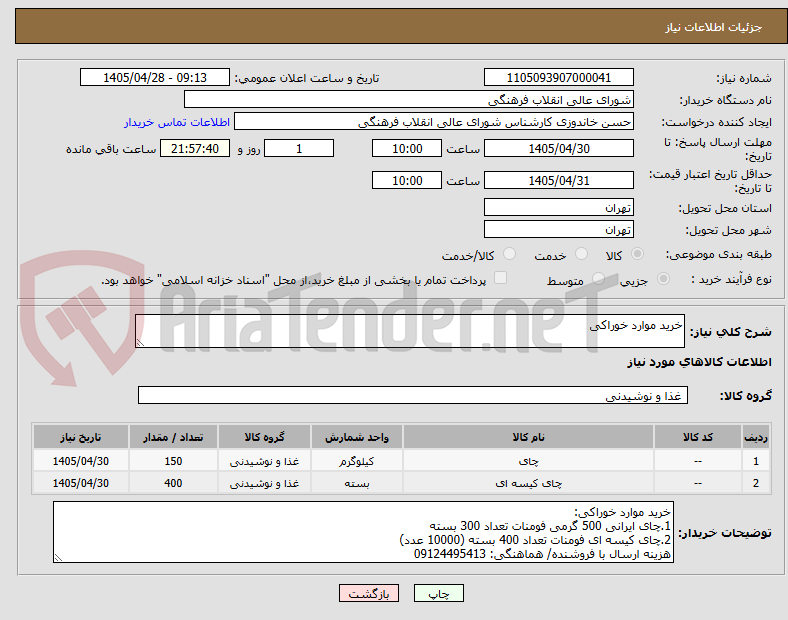Click the ردیف column header
The width and height of the screenshot is (788, 620).
click(x=755, y=437)
